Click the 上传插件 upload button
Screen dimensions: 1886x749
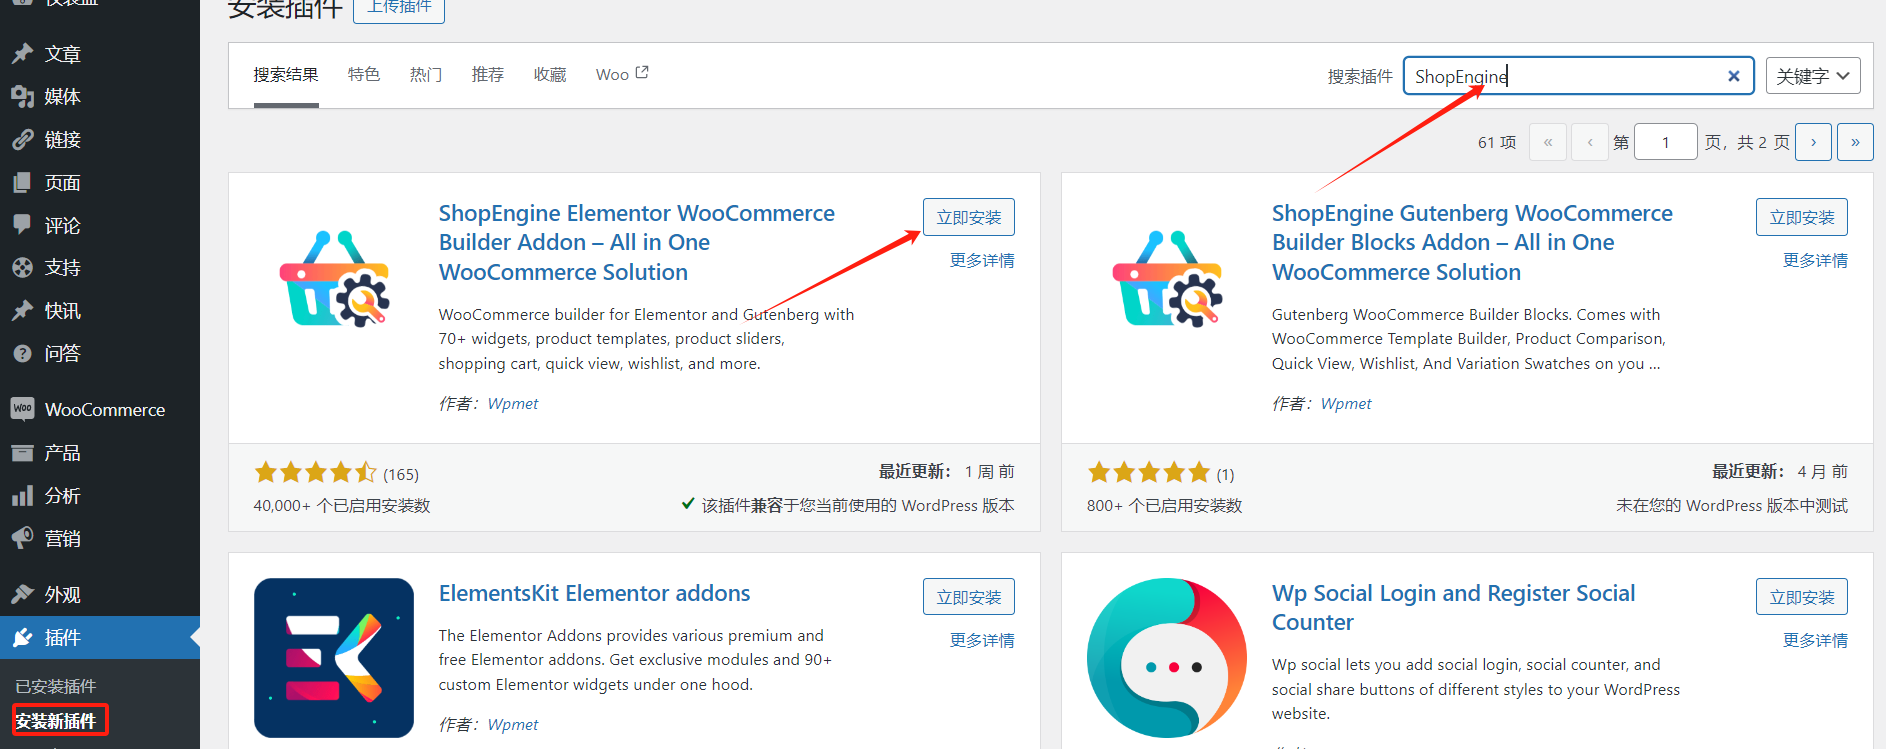398,6
